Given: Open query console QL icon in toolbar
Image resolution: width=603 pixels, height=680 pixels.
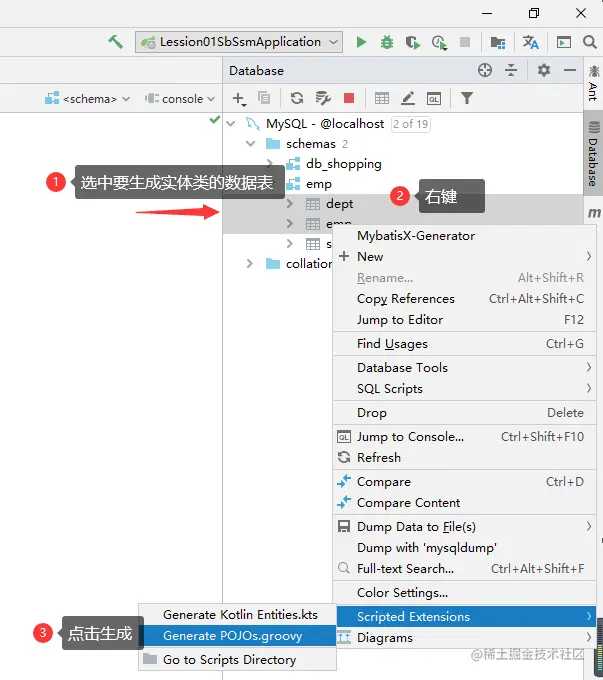Looking at the screenshot, I should point(434,98).
